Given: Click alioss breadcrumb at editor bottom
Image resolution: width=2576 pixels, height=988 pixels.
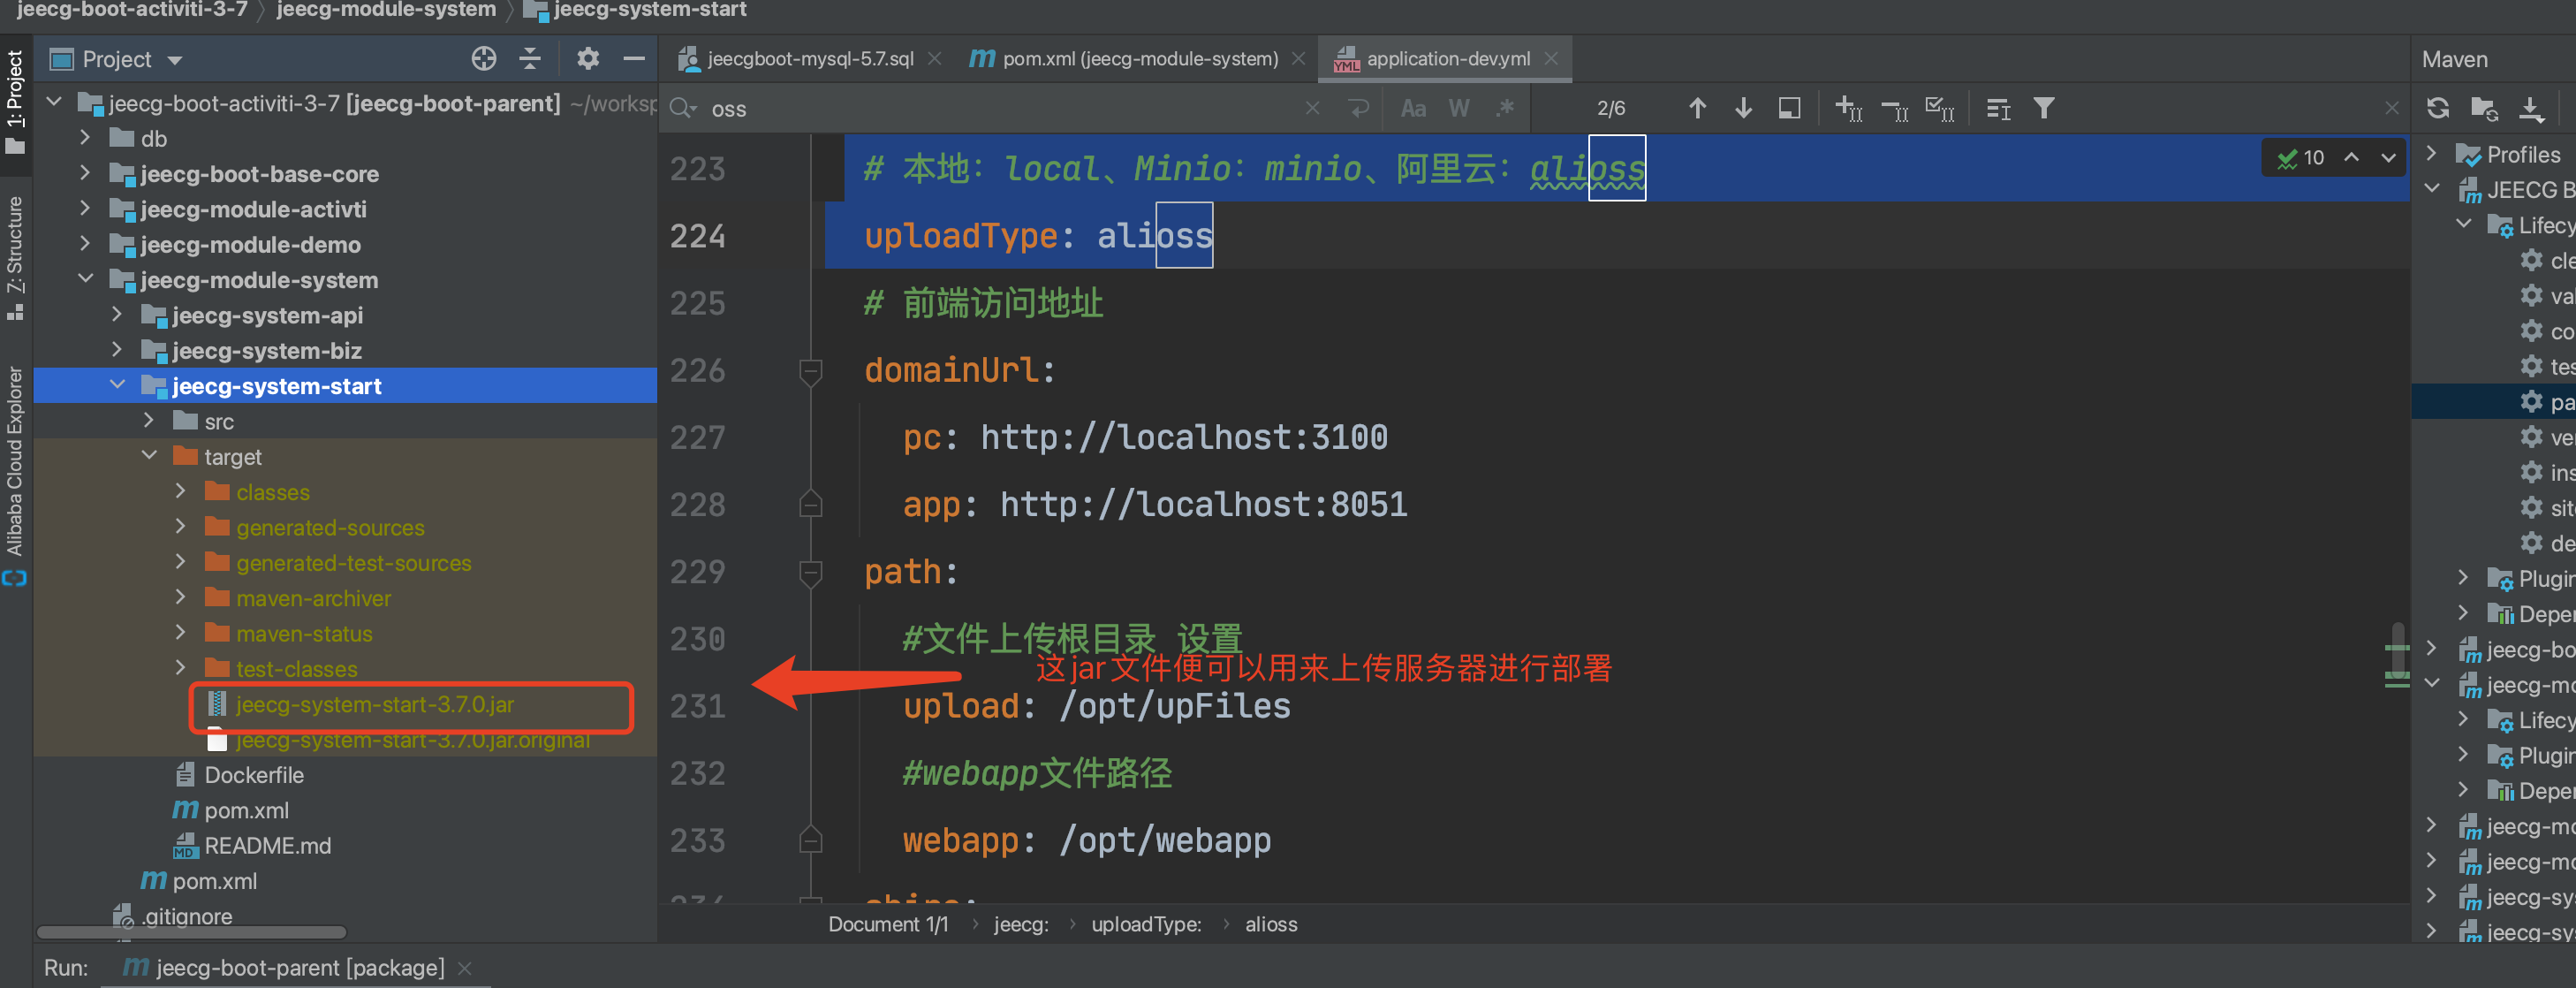Looking at the screenshot, I should pyautogui.click(x=1271, y=924).
